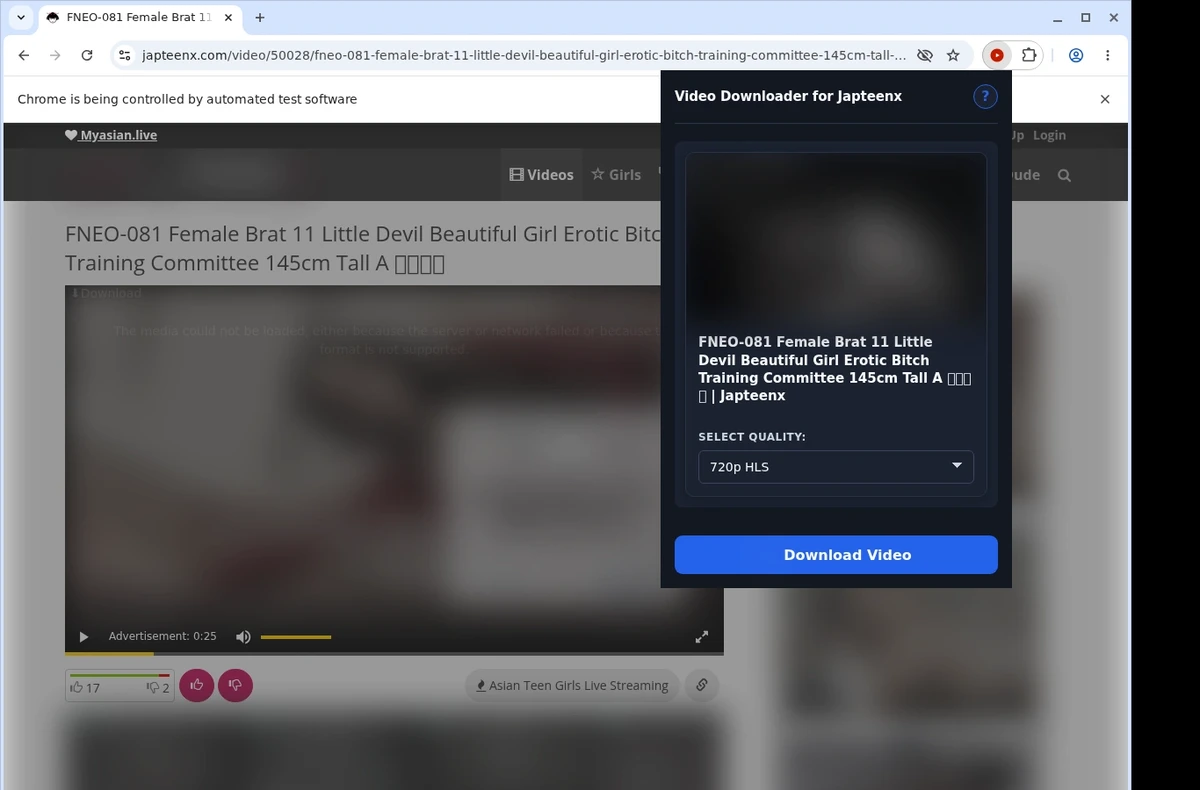
Task: Open the third-party cookies crossed-eye icon
Action: (925, 56)
